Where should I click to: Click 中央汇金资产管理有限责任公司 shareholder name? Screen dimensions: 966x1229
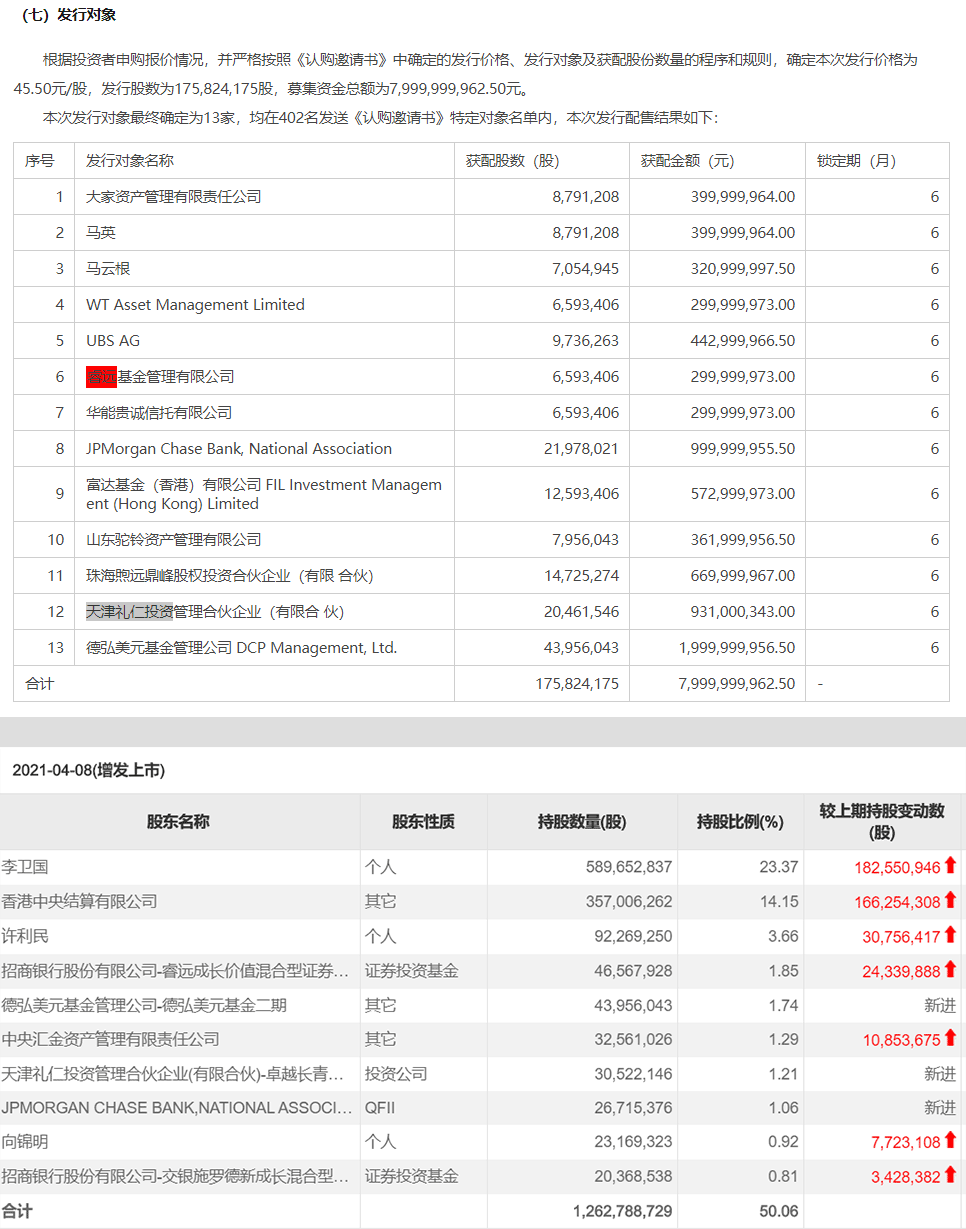tap(110, 1039)
